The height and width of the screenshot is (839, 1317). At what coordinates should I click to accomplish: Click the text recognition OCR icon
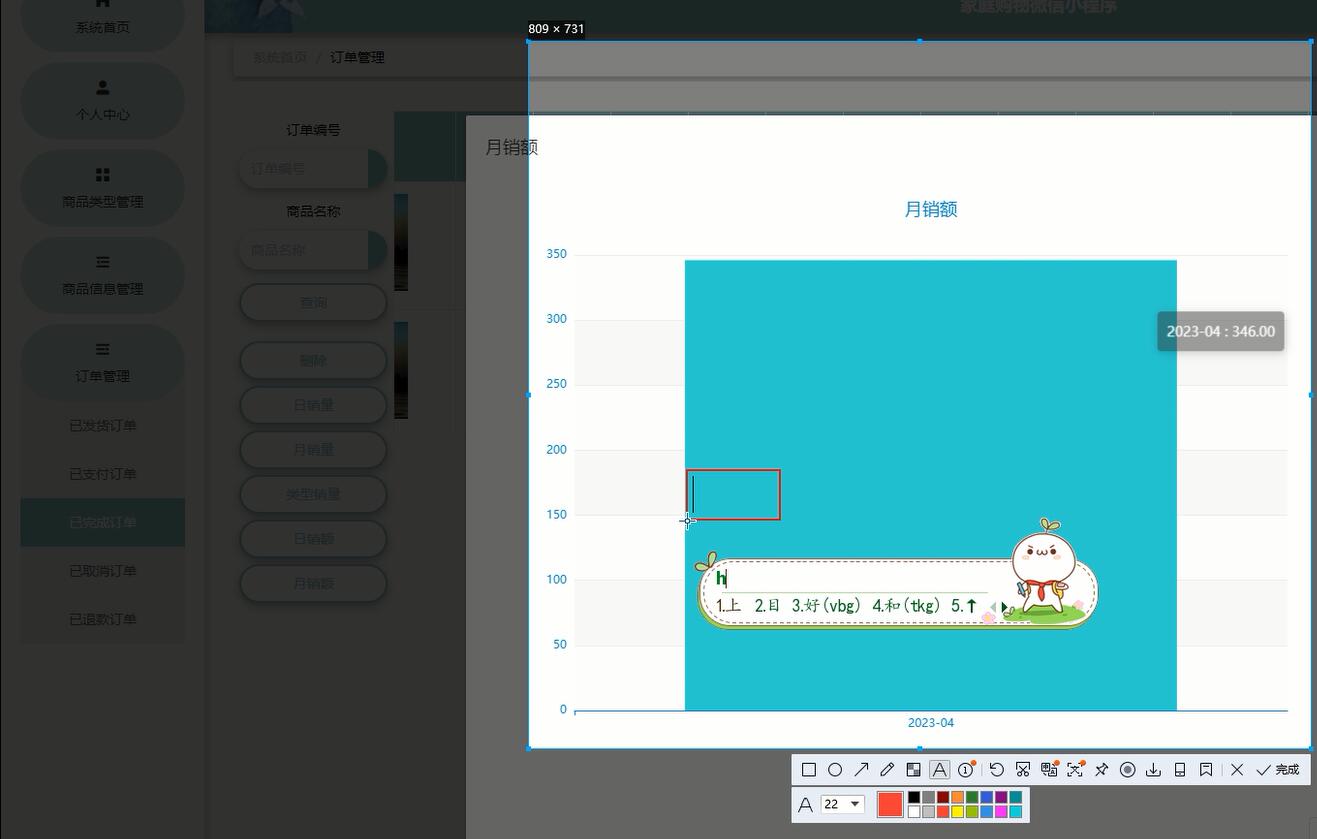click(1075, 769)
